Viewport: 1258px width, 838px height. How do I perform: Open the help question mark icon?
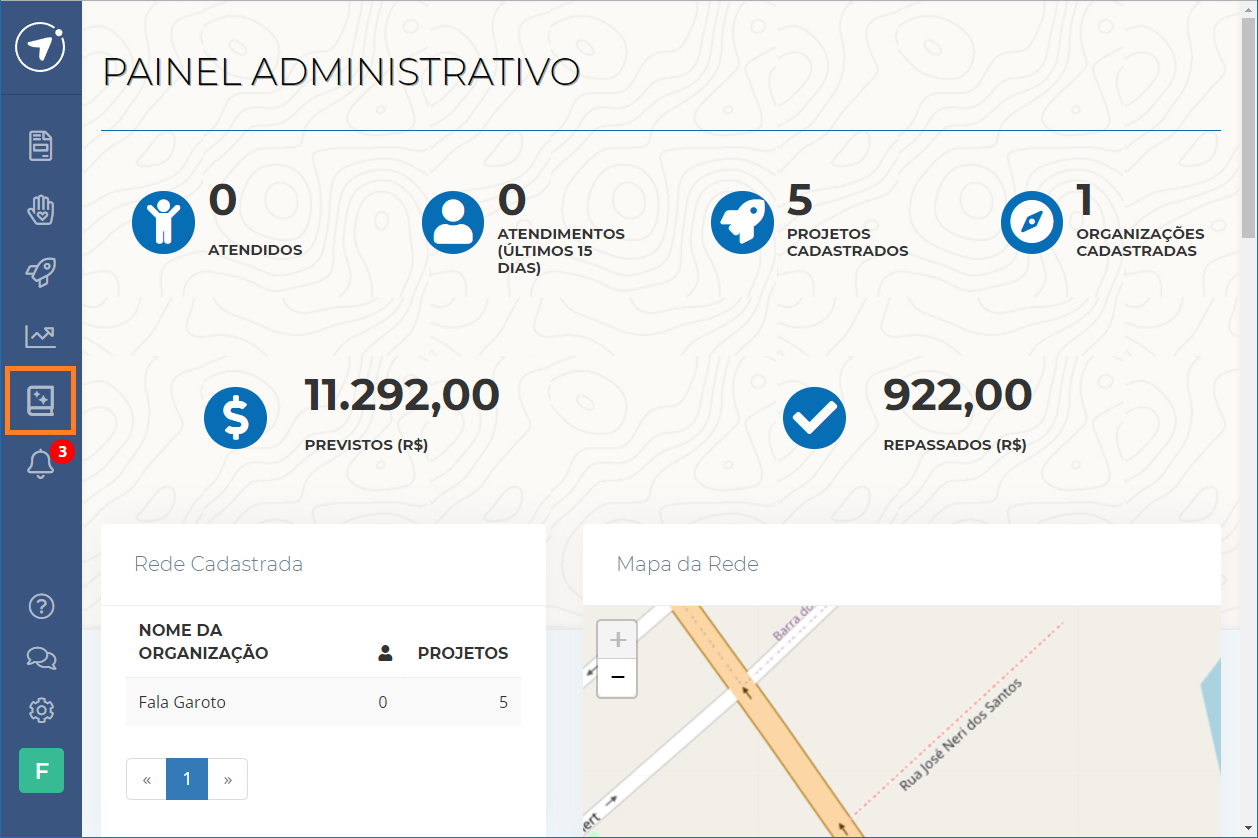click(x=41, y=606)
